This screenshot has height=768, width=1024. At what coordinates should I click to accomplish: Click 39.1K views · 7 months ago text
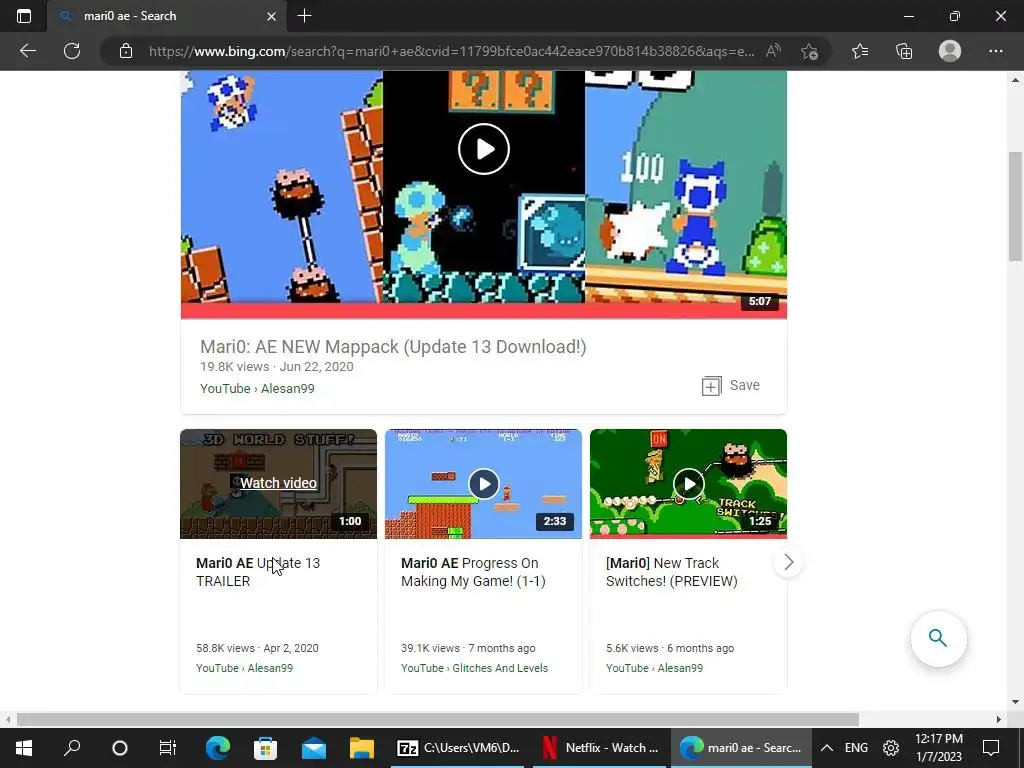[x=468, y=648]
